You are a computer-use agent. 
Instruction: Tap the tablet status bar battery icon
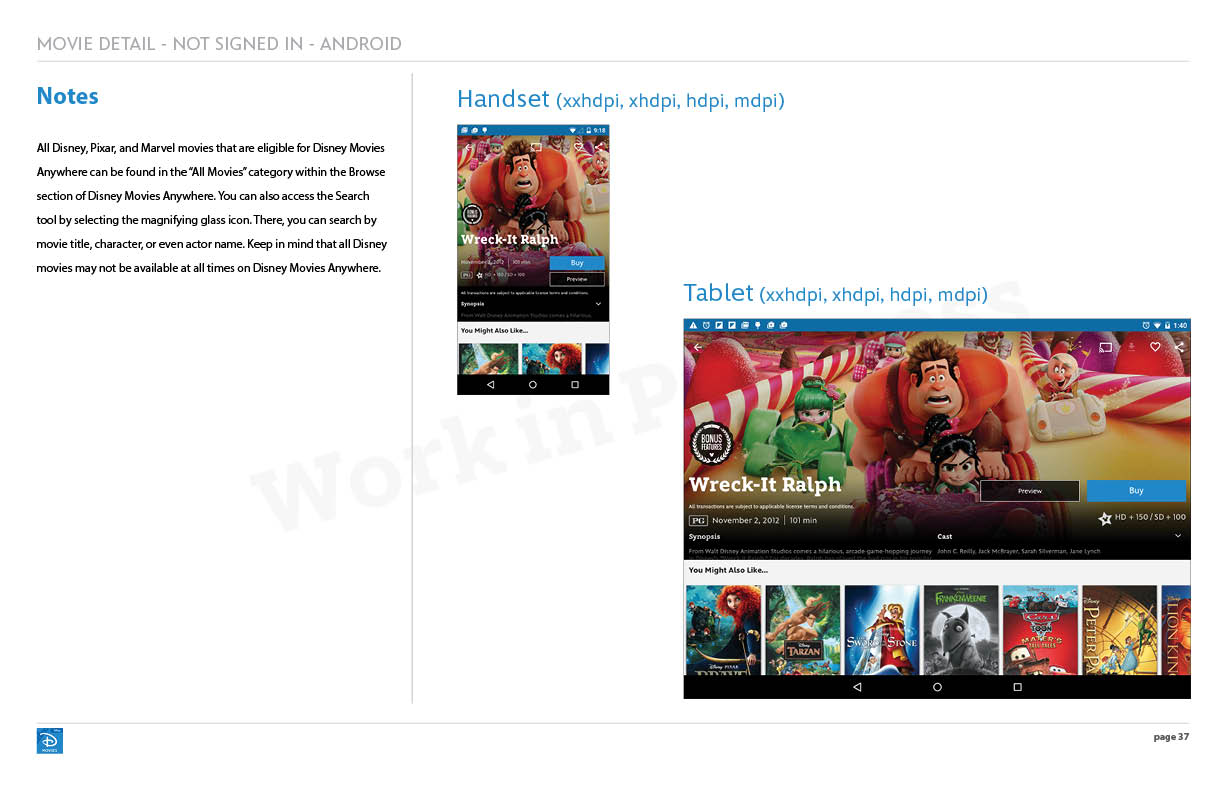click(x=1167, y=325)
